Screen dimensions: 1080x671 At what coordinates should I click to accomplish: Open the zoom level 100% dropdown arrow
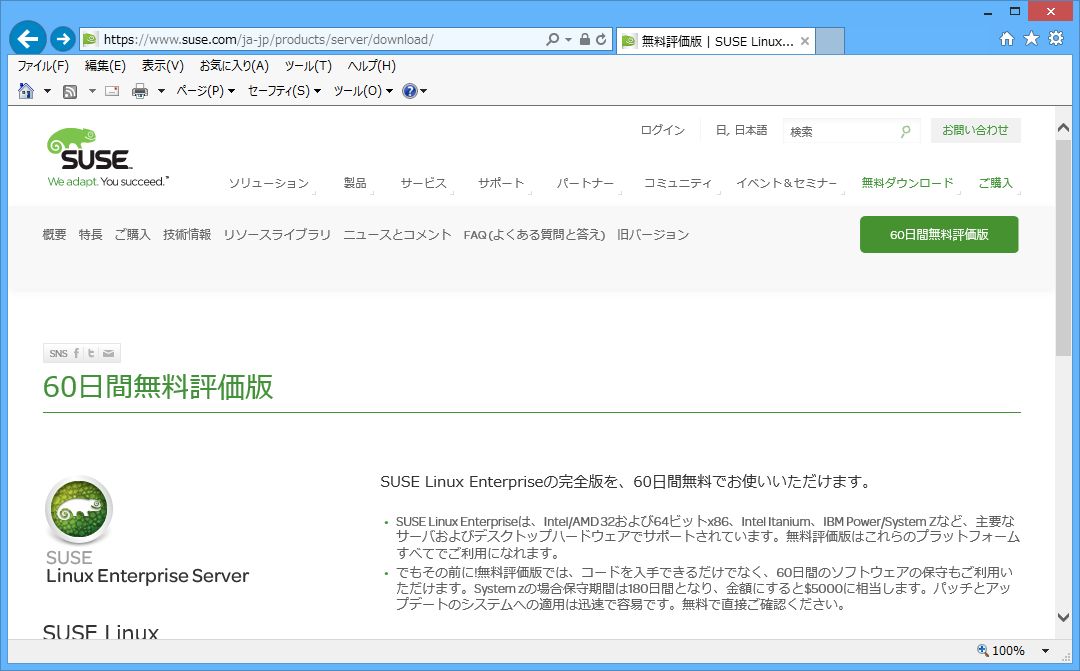pos(1045,651)
